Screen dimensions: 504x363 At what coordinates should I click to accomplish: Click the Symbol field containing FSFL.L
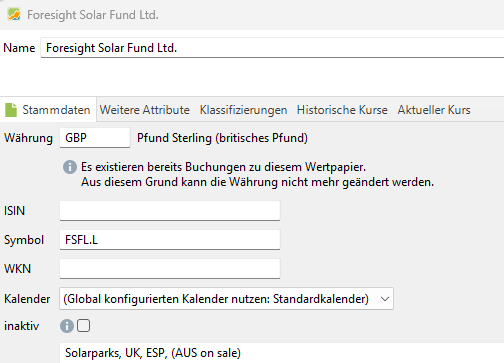click(x=170, y=240)
